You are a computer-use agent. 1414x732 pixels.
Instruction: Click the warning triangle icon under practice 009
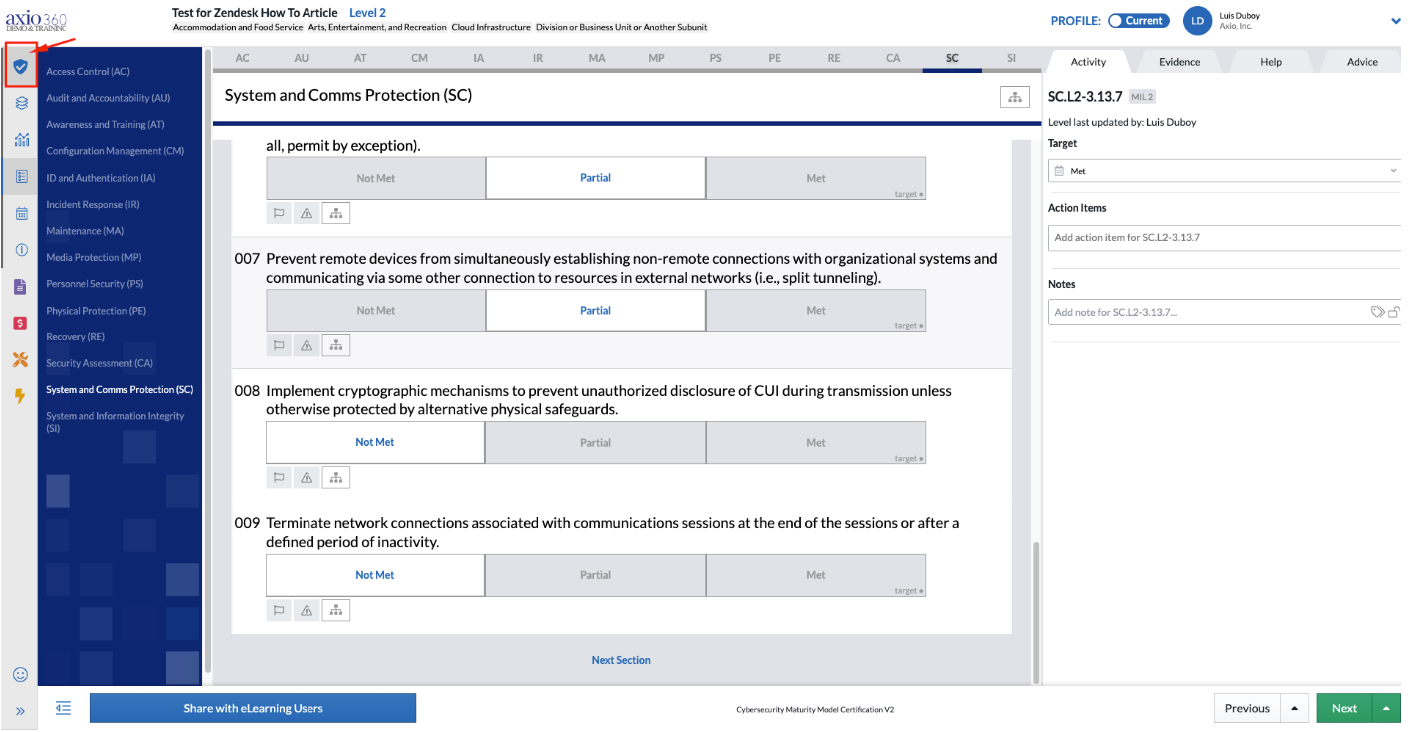[x=307, y=610]
